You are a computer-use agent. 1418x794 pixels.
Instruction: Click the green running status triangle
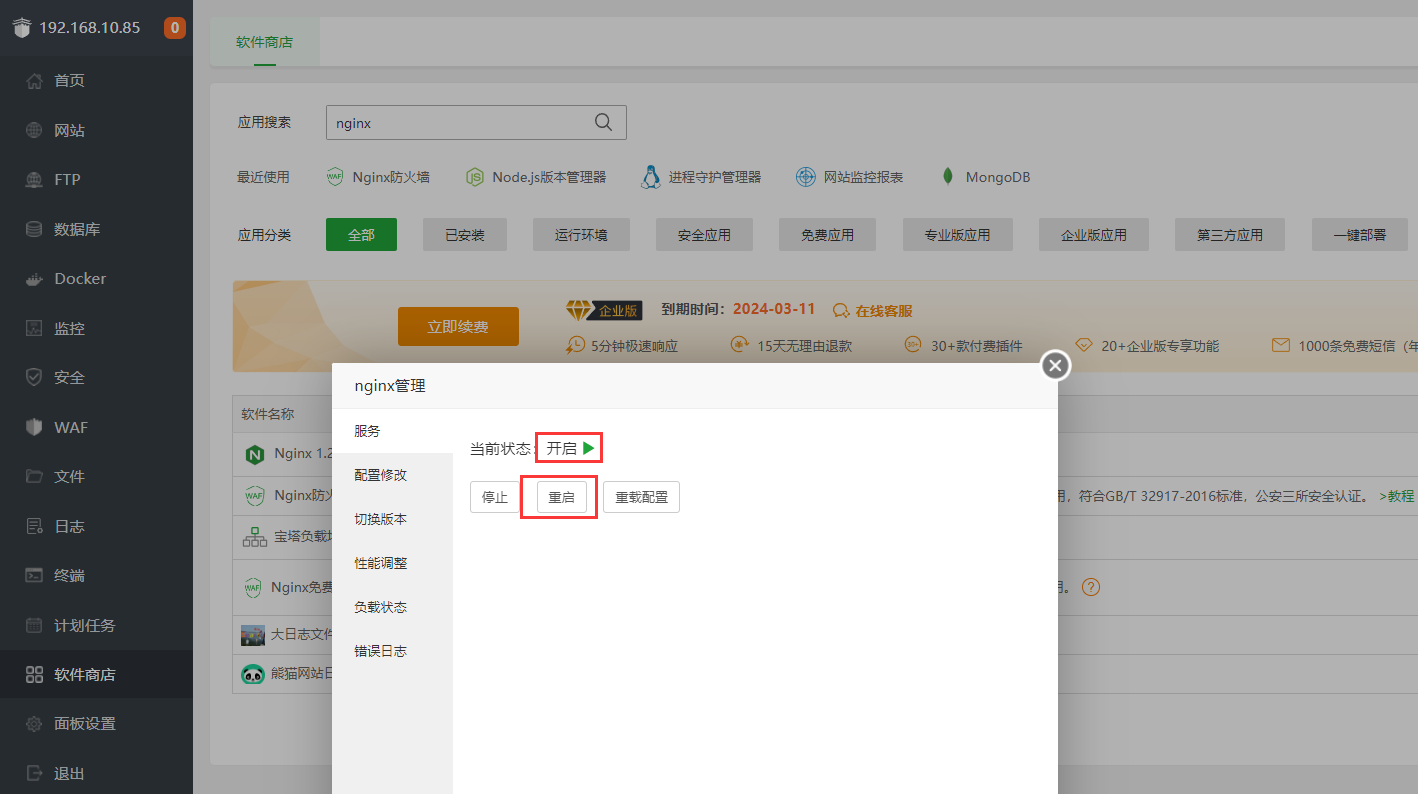(589, 449)
